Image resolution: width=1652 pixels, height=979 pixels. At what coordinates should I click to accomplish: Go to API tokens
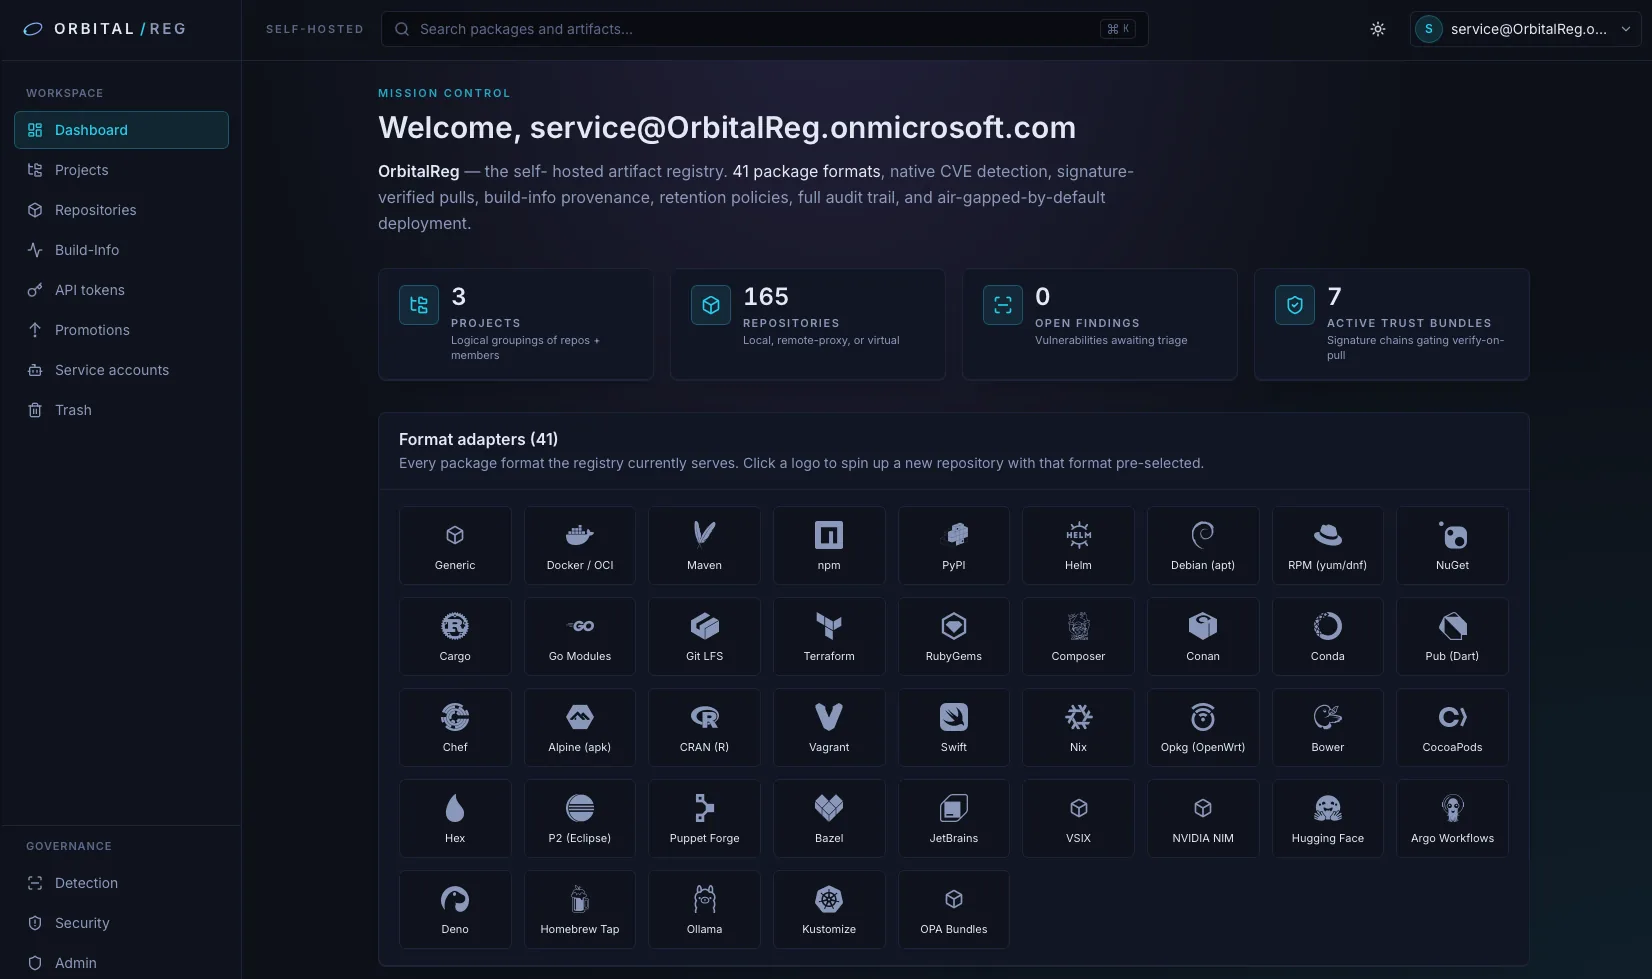point(121,290)
